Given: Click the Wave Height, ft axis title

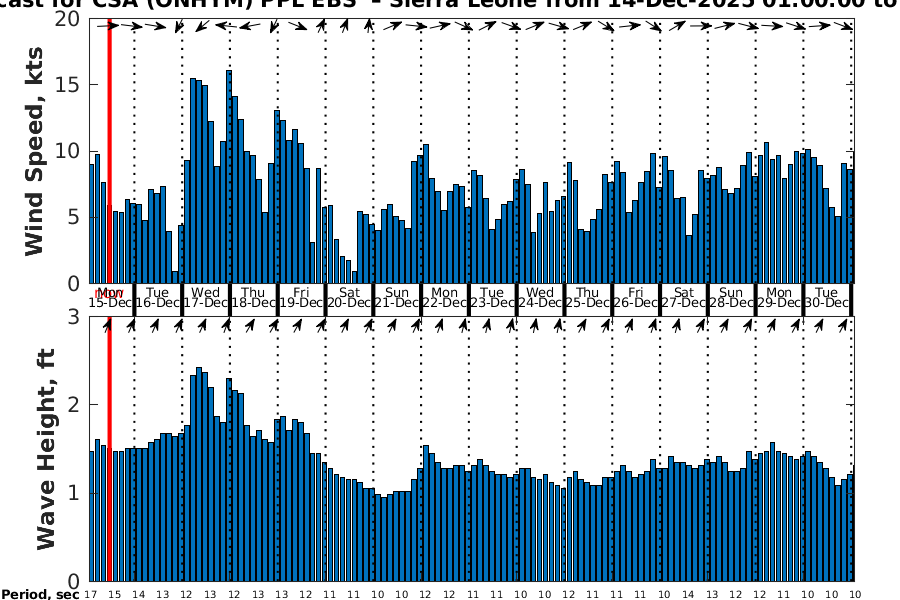Looking at the screenshot, I should [45, 450].
